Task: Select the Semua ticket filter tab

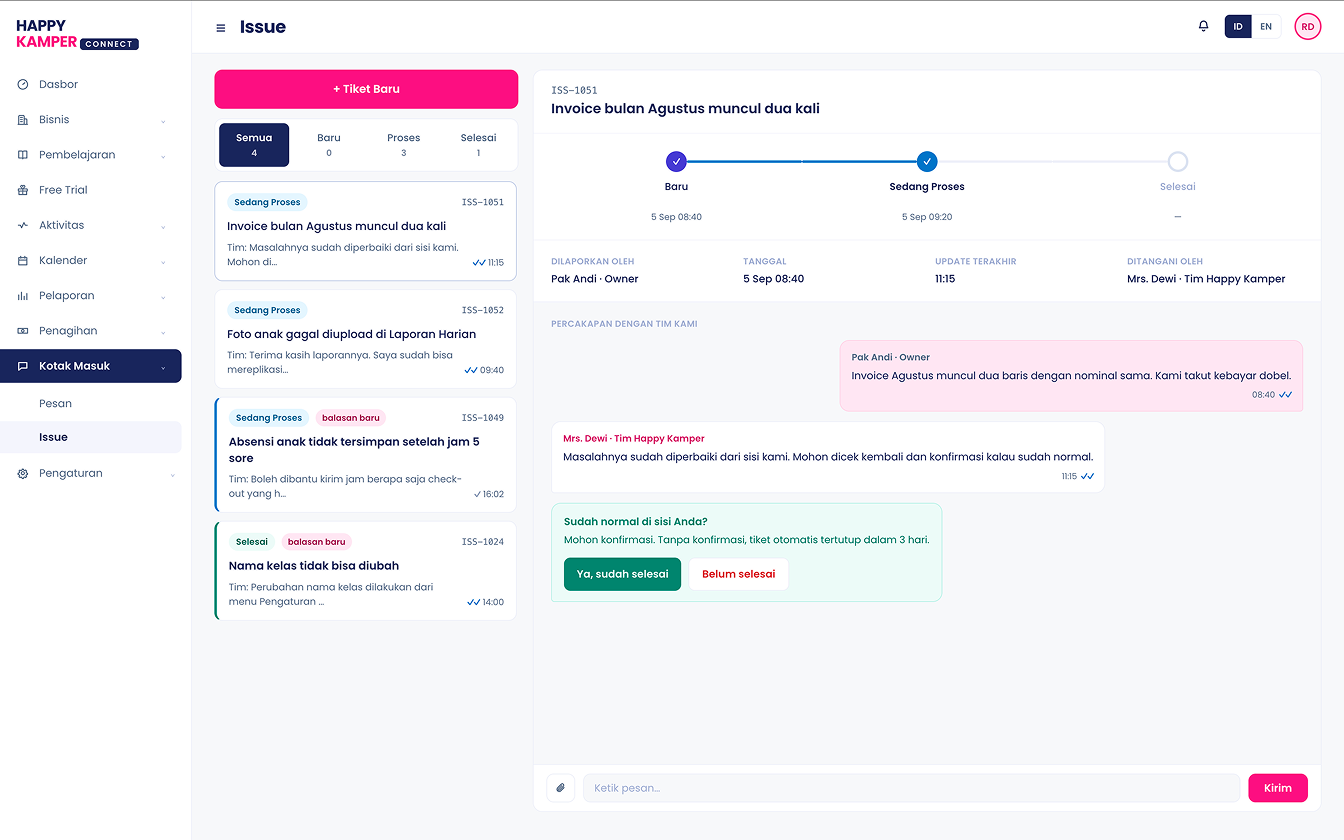Action: pyautogui.click(x=254, y=145)
